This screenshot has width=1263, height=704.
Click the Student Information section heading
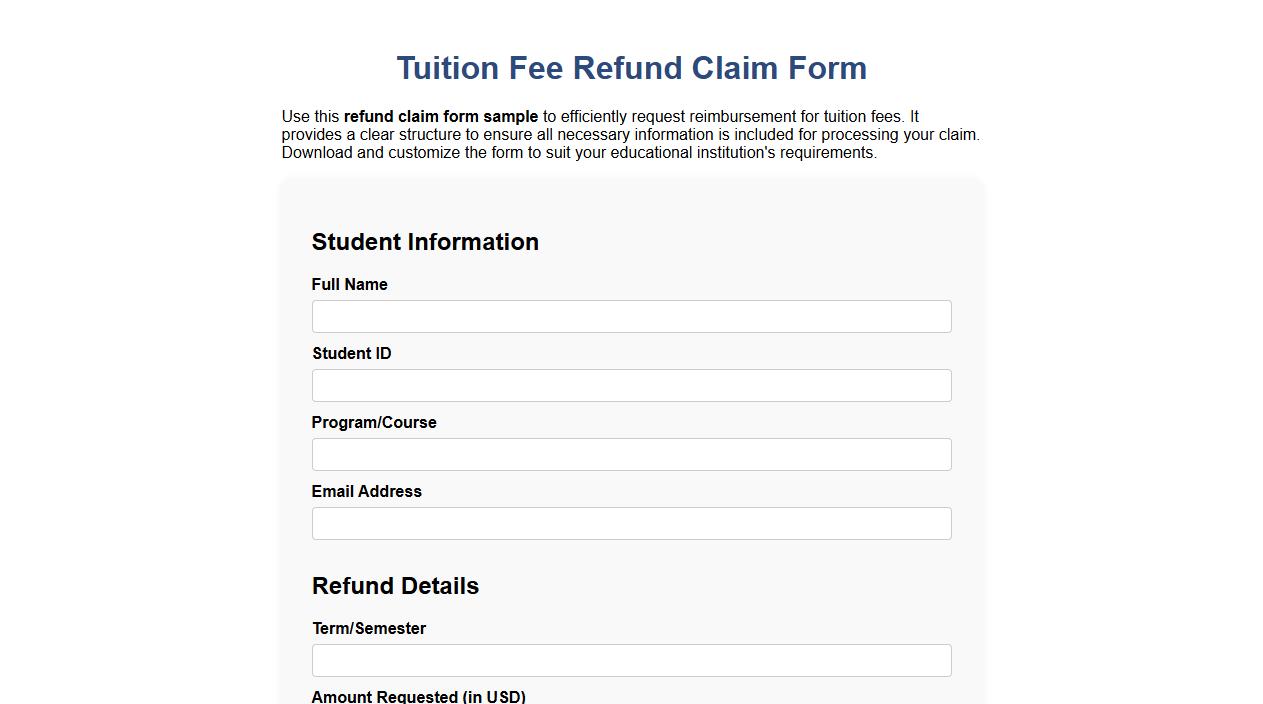coord(425,242)
